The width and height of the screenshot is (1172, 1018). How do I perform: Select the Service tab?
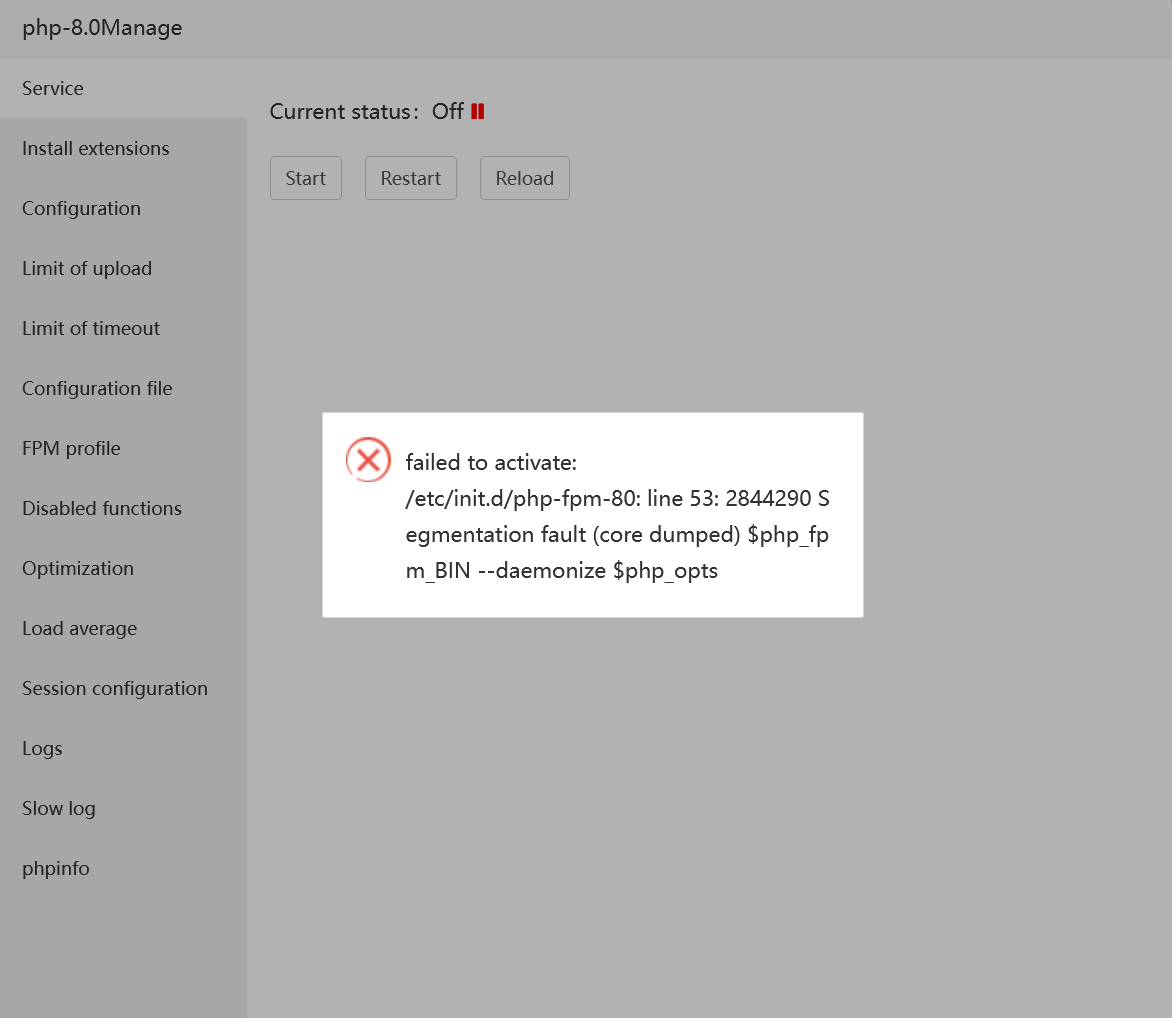point(53,88)
